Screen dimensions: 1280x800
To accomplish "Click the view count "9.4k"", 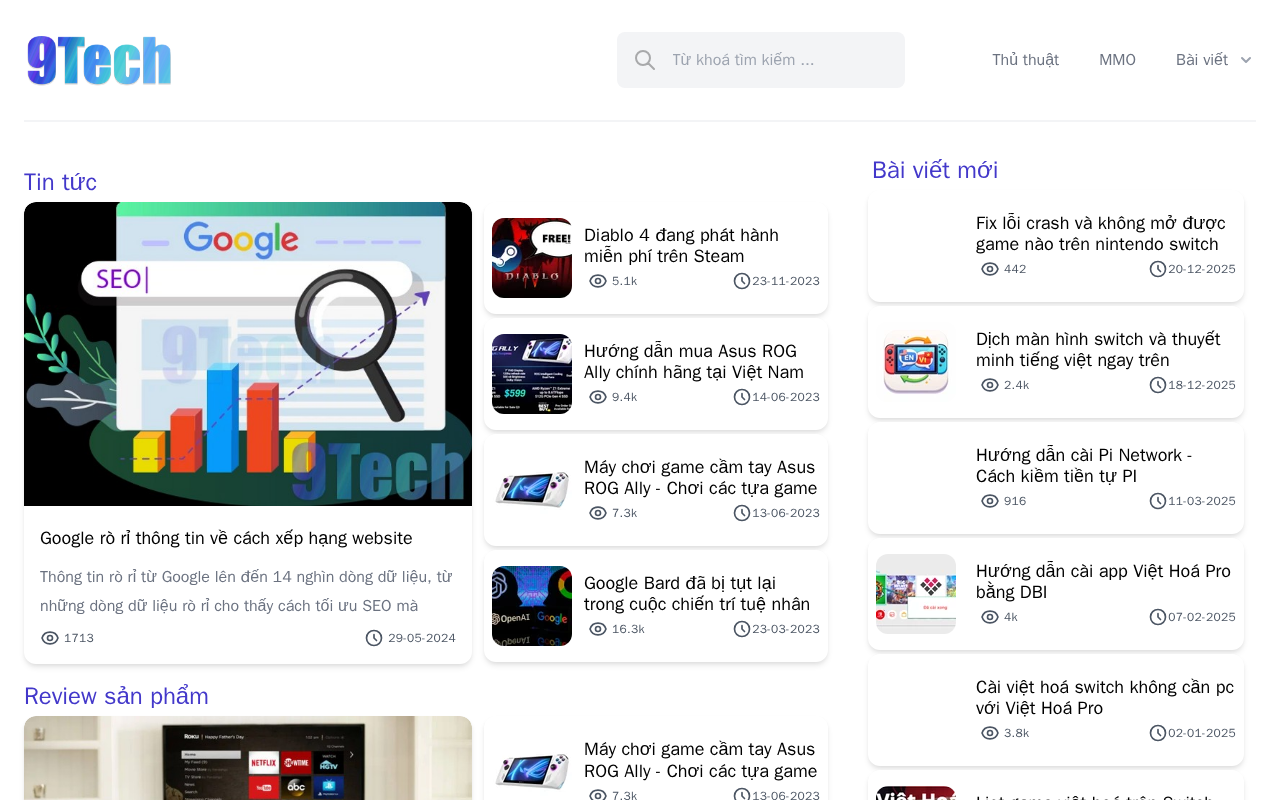I will pyautogui.click(x=624, y=397).
